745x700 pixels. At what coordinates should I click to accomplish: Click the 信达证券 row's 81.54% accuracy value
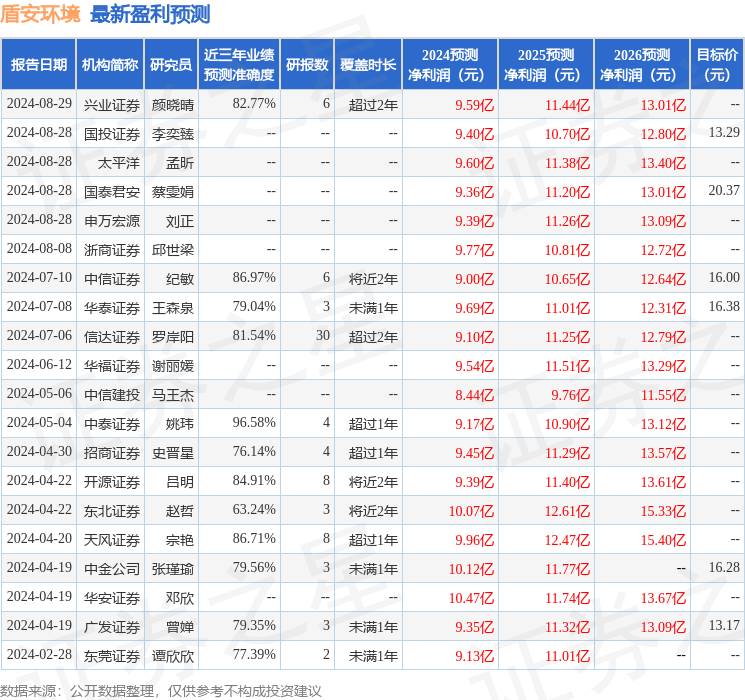pos(253,336)
